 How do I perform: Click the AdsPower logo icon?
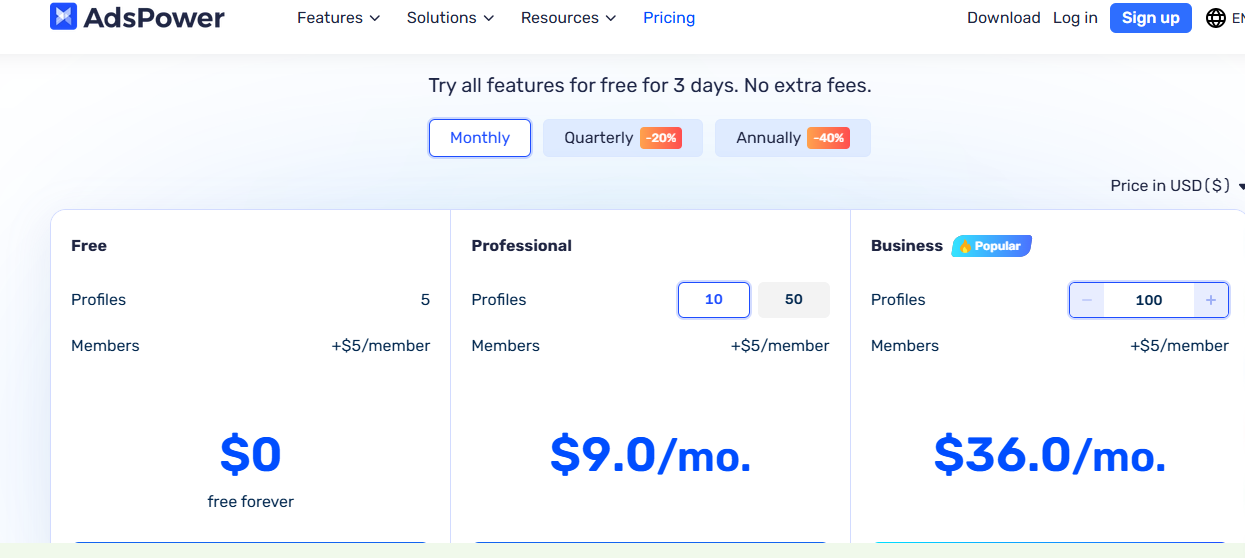coord(64,17)
